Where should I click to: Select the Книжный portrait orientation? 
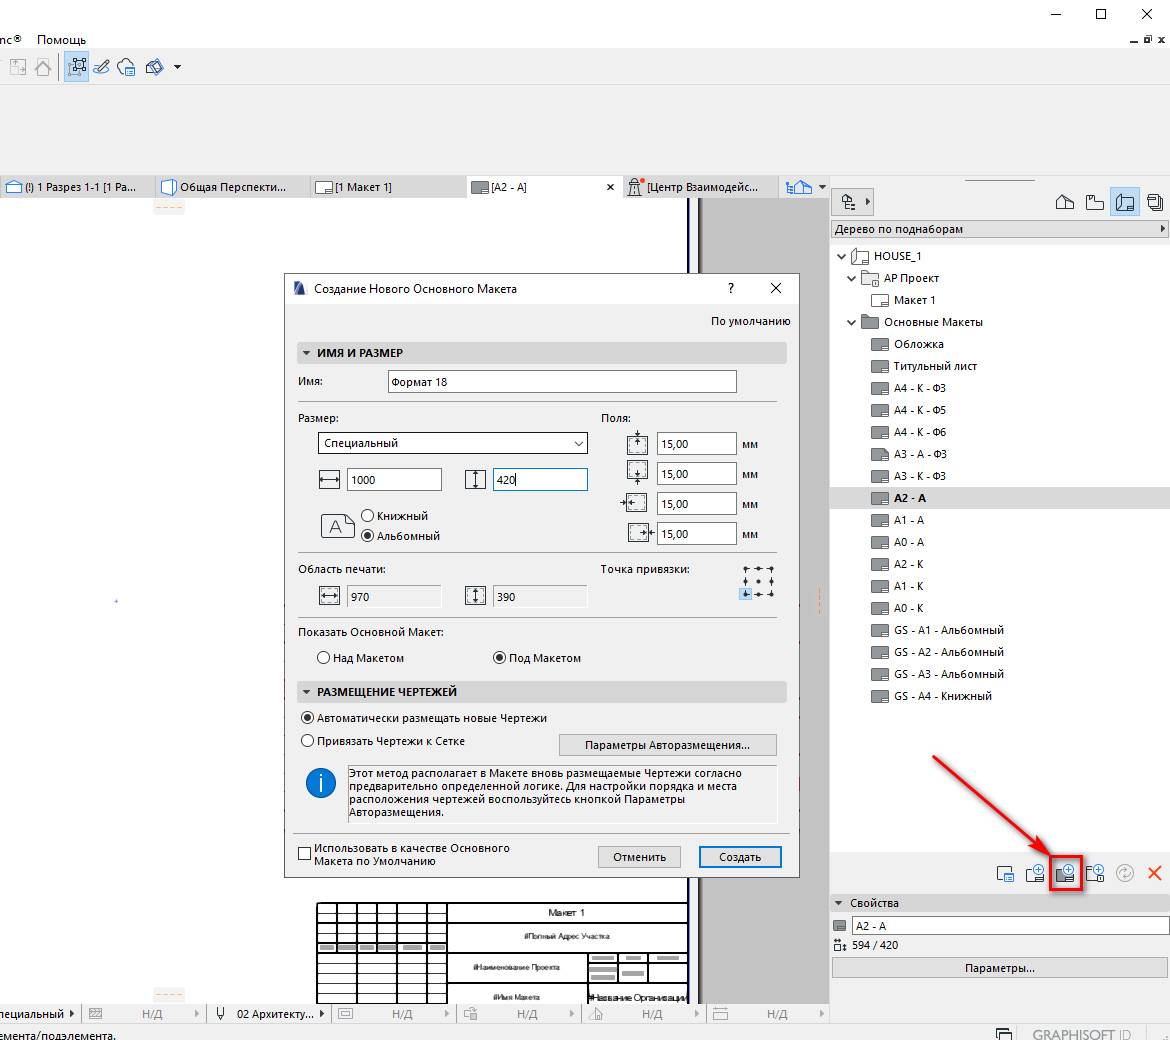tap(368, 516)
